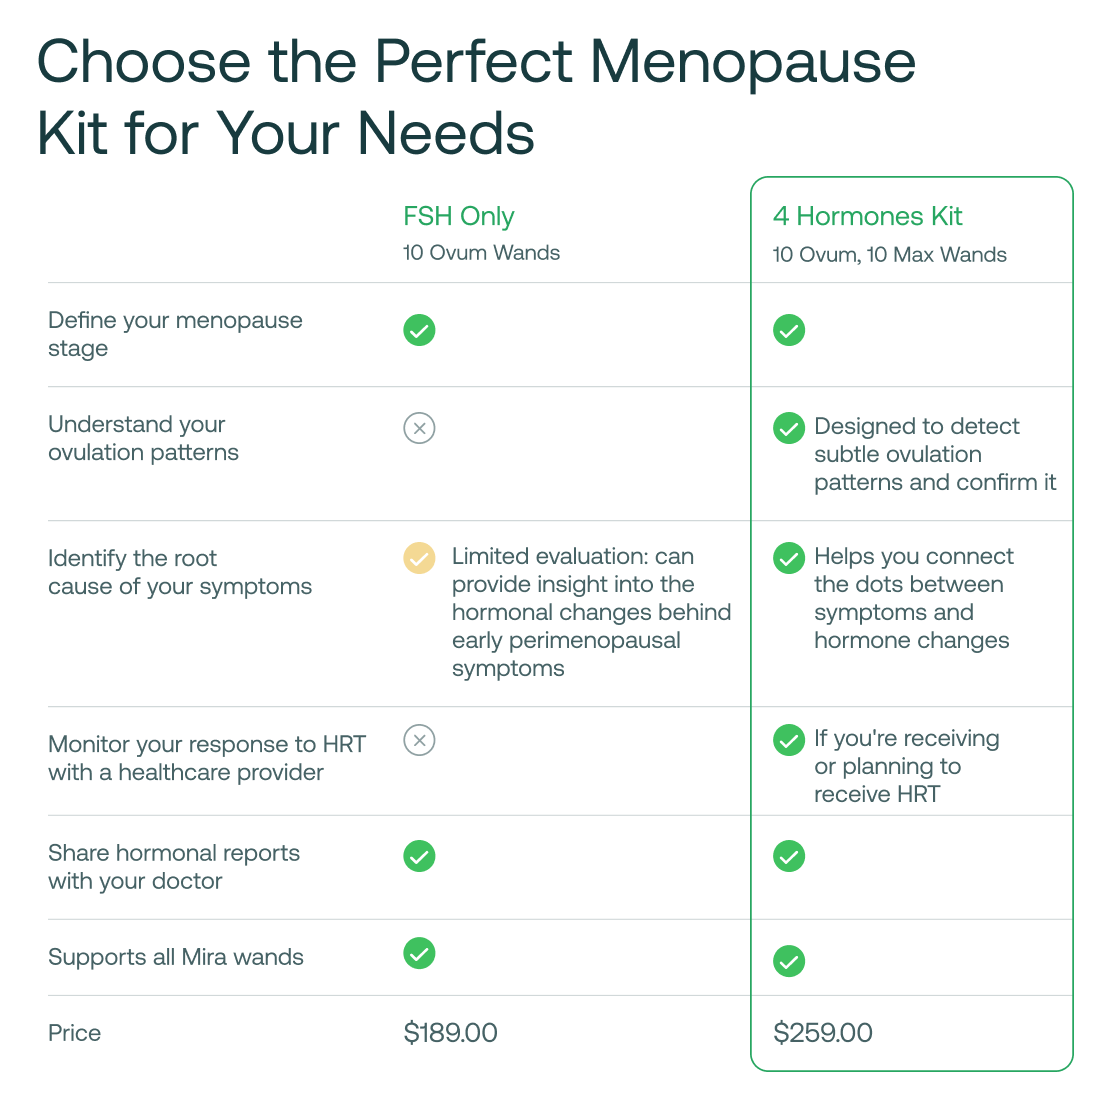Click 4 Hormones checkmark for root cause
Viewport: 1100px width, 1100px height.
click(789, 558)
